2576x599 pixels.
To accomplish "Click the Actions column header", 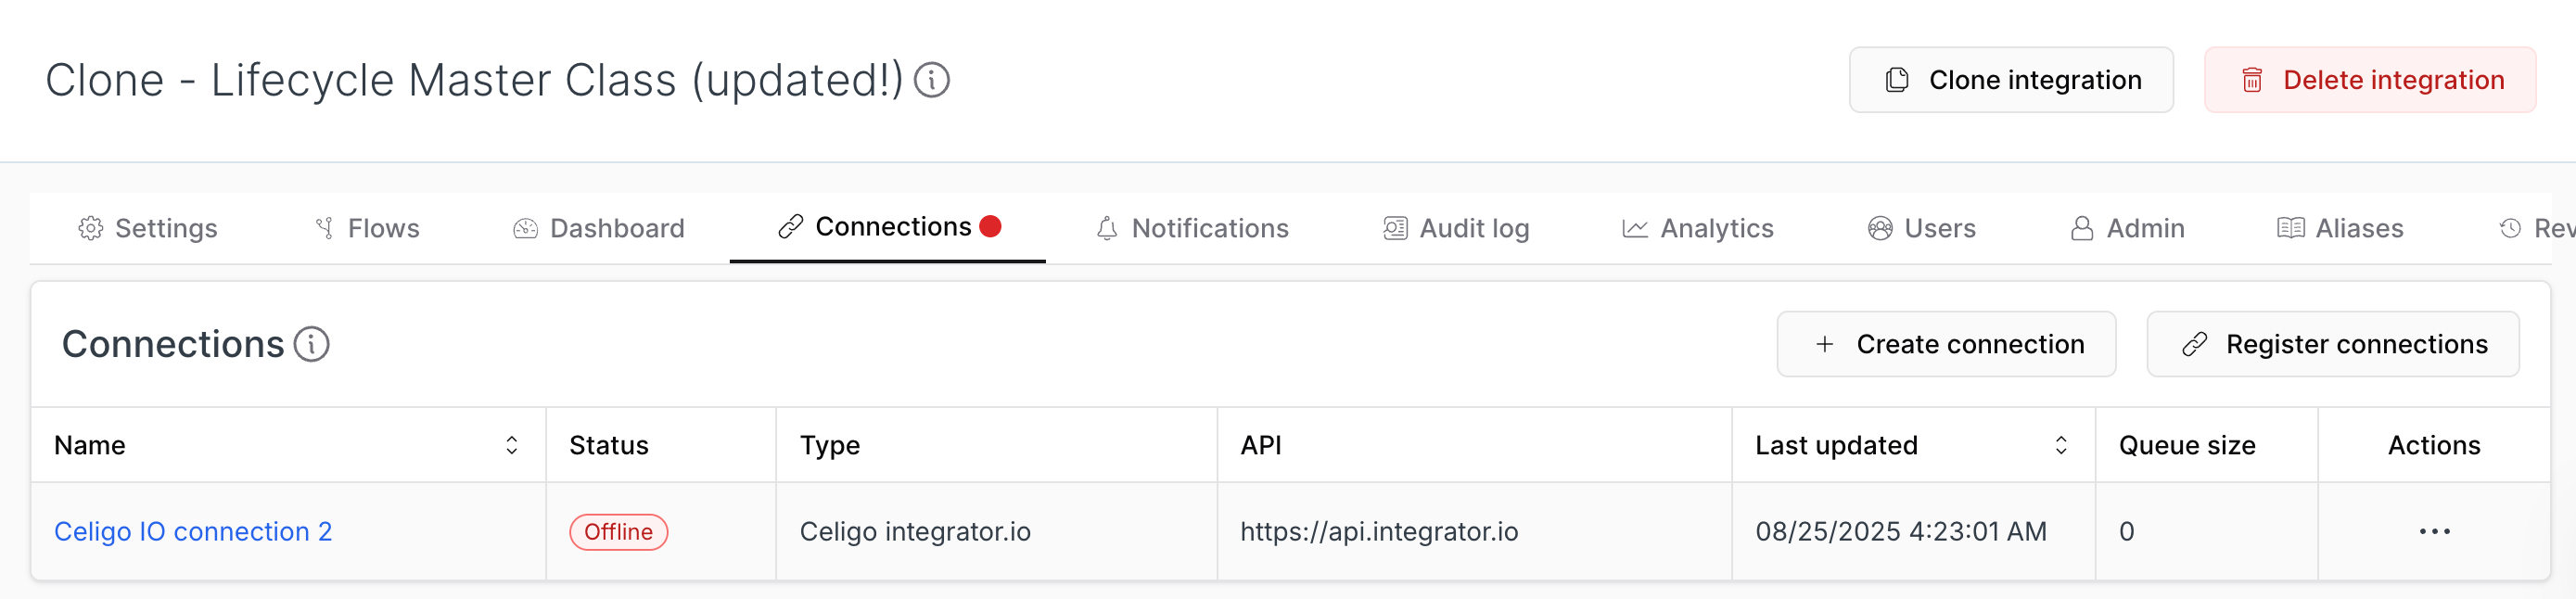I will (2434, 445).
